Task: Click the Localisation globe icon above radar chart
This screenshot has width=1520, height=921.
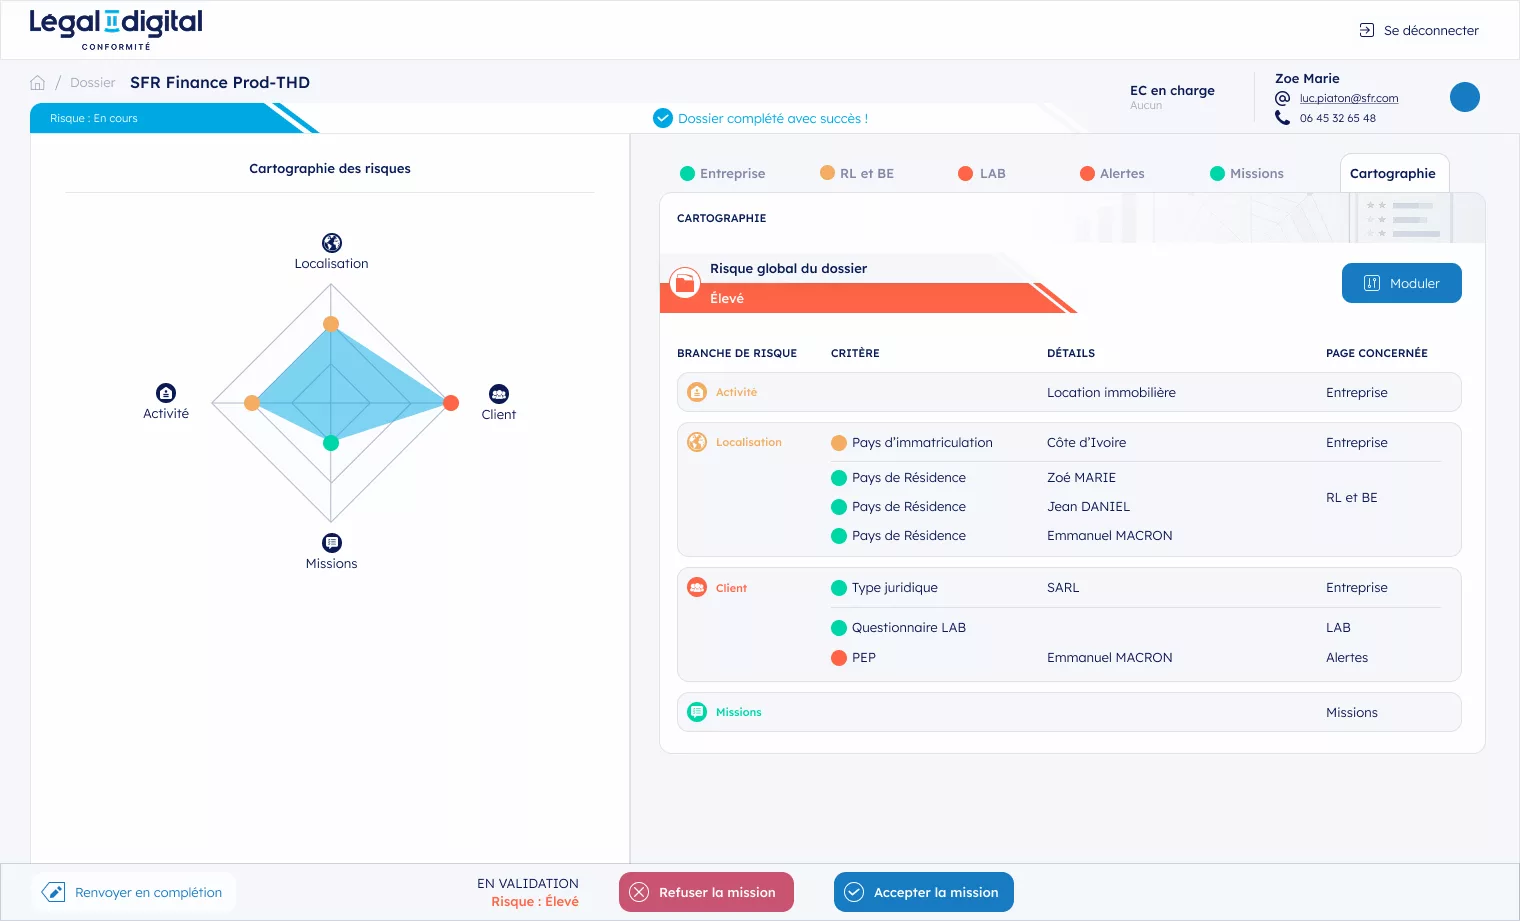Action: (331, 243)
